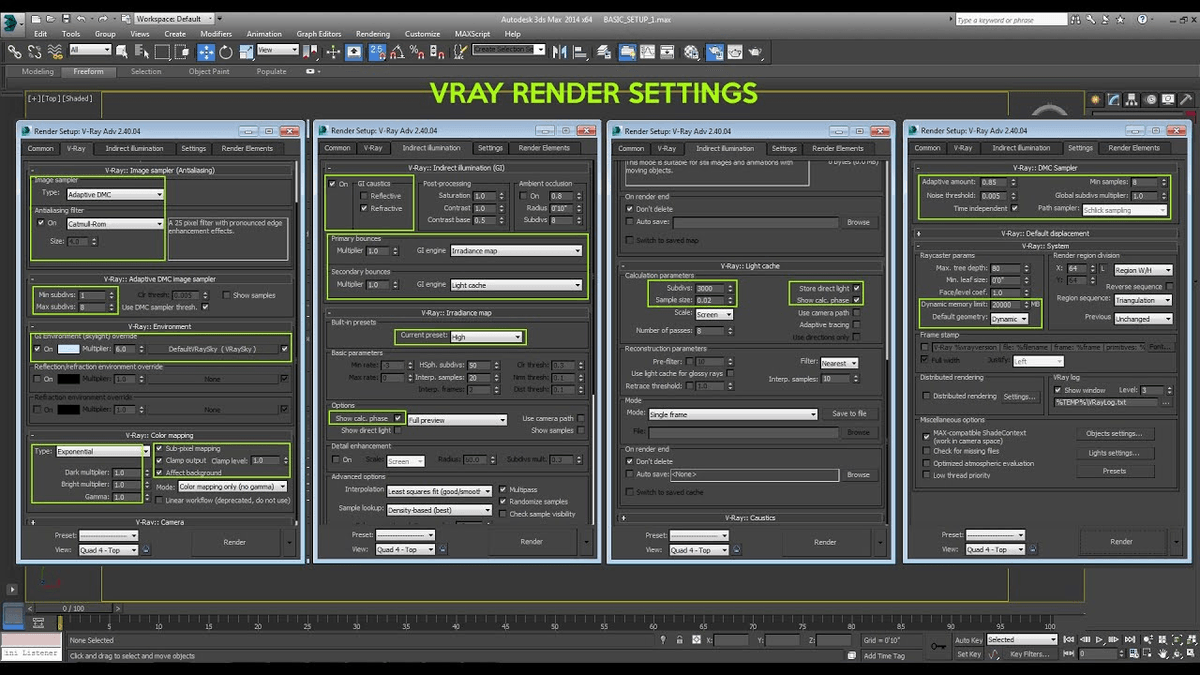1200x675 pixels.
Task: Toggle the Sub-pixel mapping checkbox
Action: pos(159,449)
